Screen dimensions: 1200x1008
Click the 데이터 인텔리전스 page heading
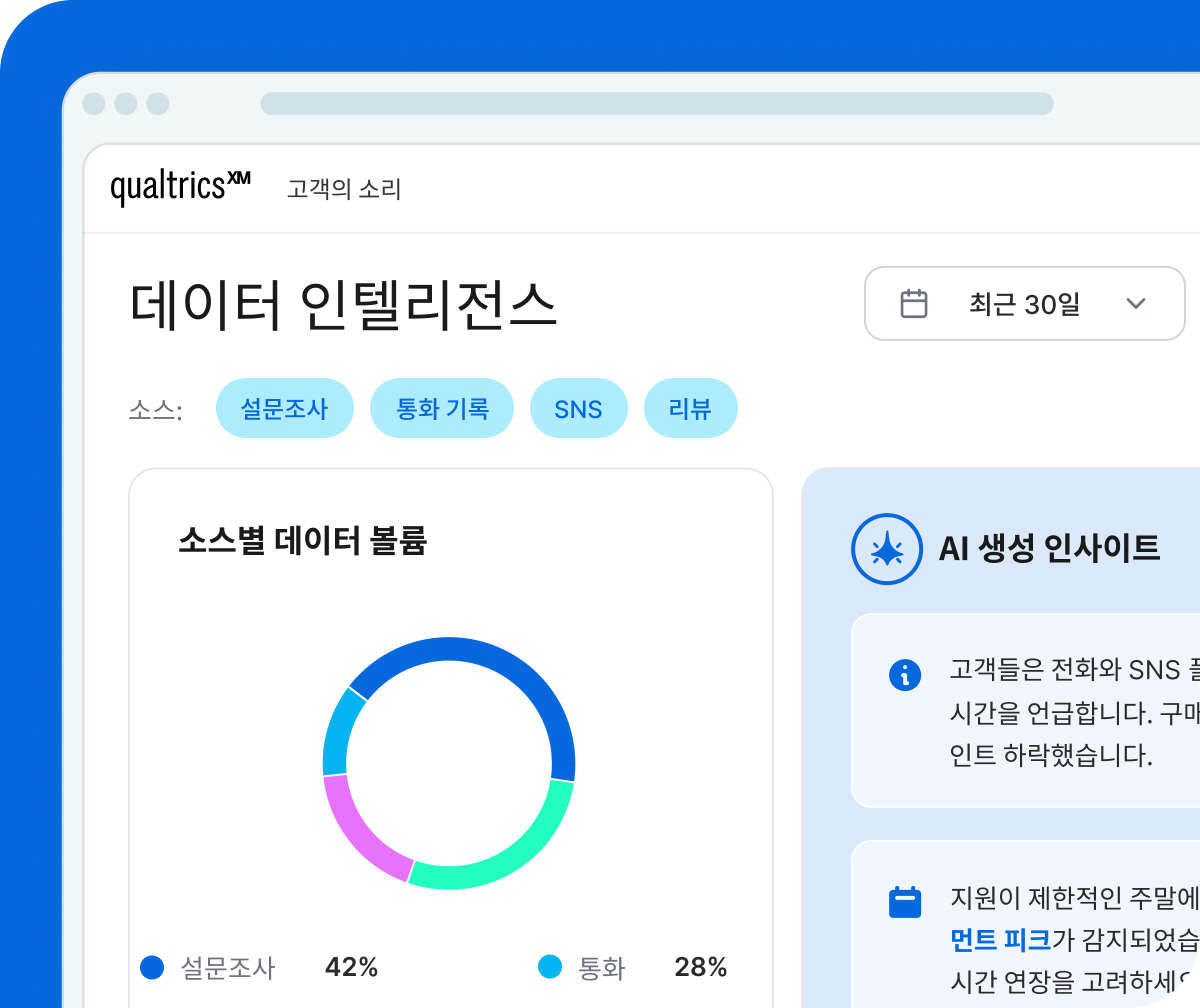click(x=343, y=306)
